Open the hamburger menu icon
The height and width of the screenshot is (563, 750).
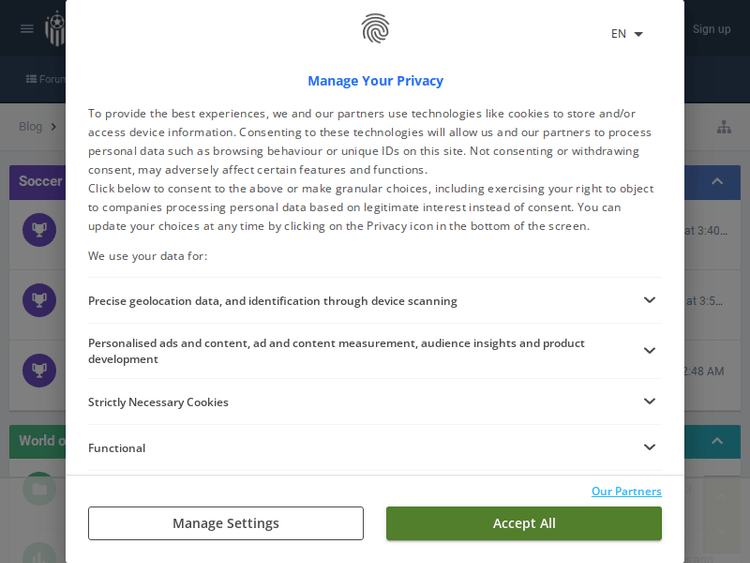(x=27, y=29)
